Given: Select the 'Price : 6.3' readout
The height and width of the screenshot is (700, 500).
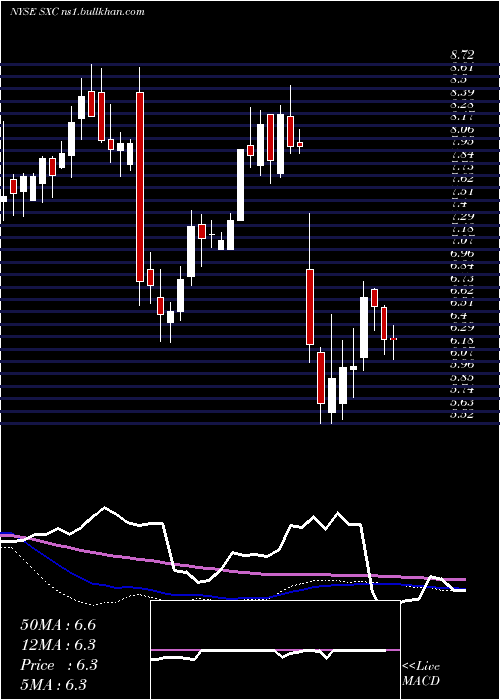Looking at the screenshot, I should tap(58, 665).
